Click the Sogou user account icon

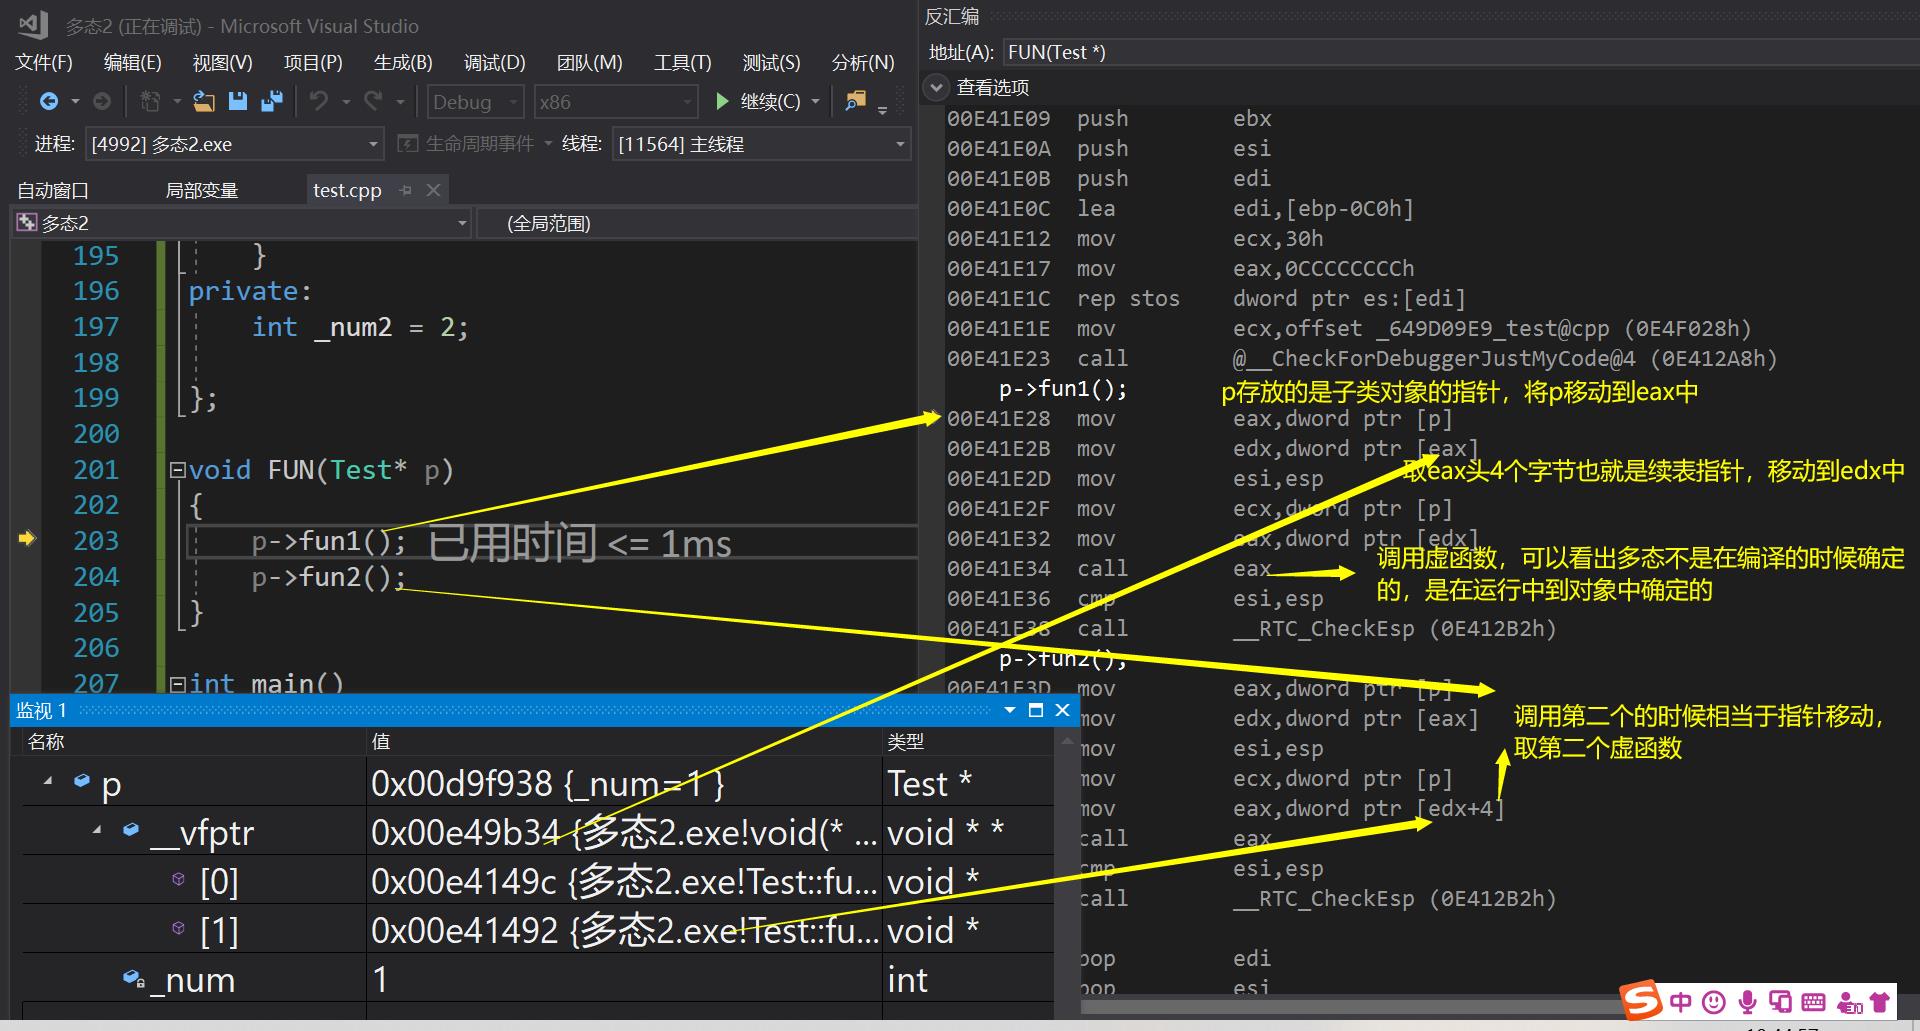1850,1002
